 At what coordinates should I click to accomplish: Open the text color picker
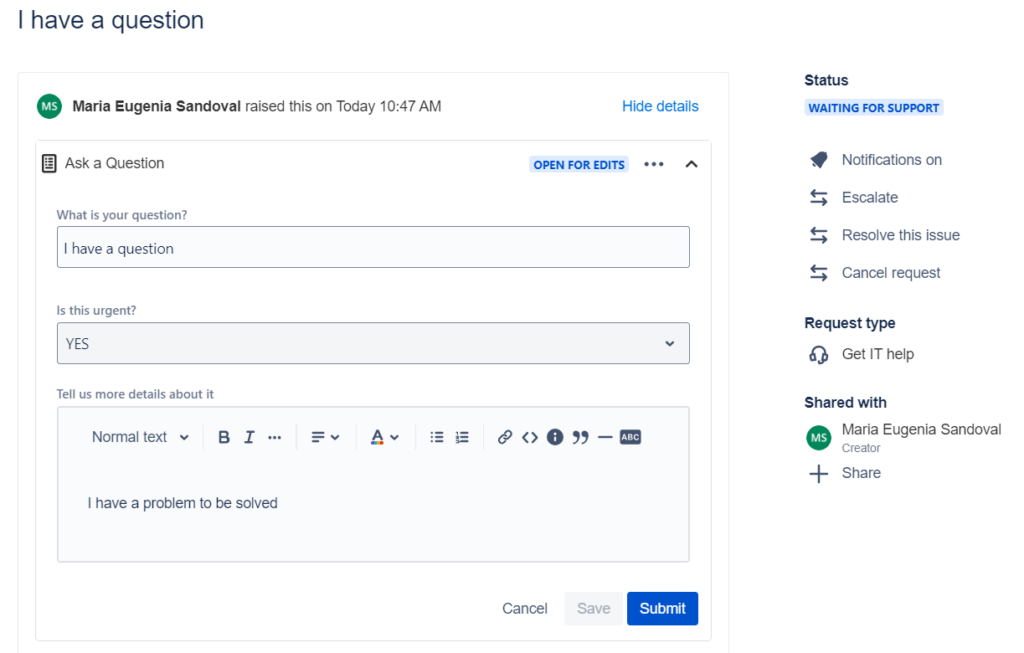coord(385,436)
